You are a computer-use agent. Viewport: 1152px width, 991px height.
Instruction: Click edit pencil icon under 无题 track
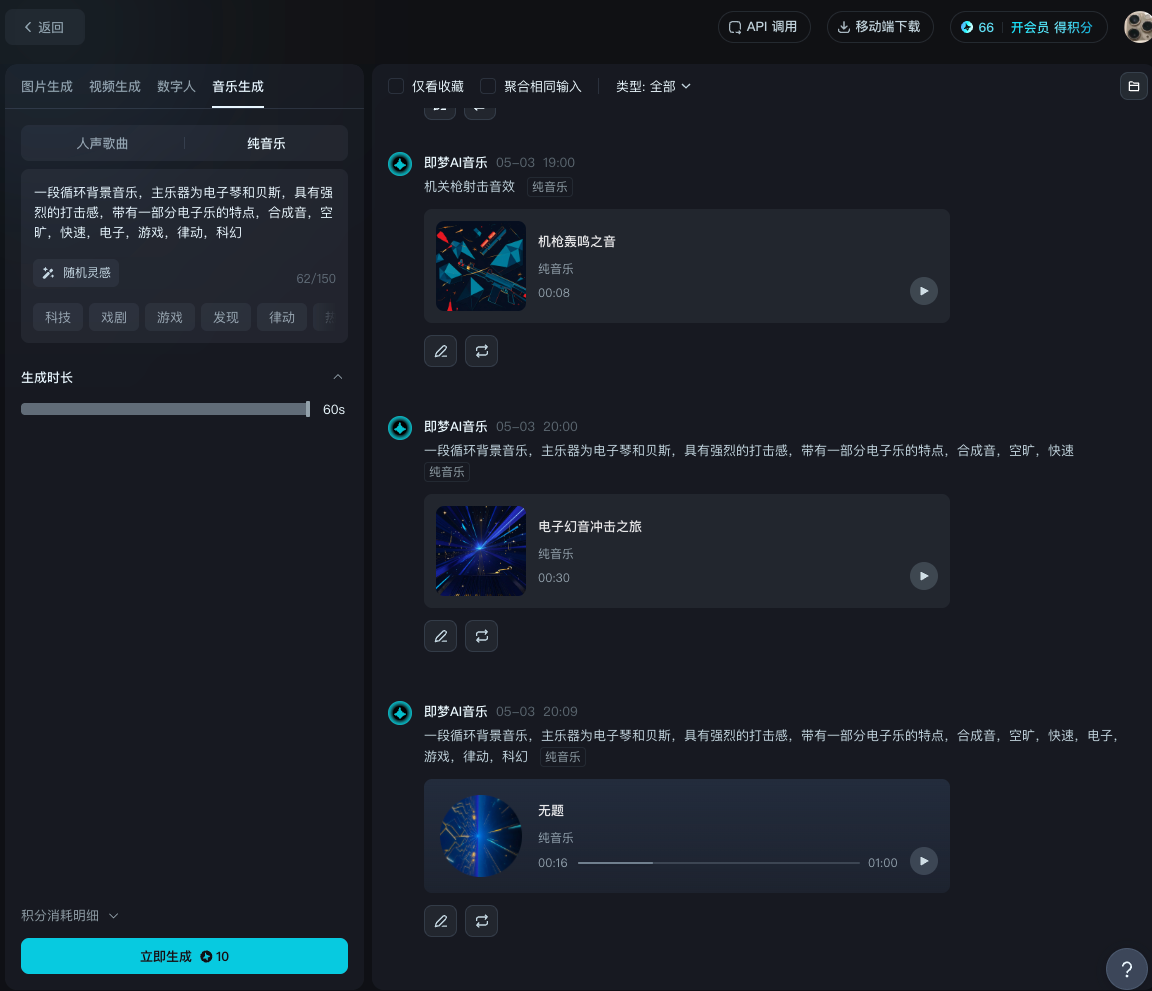[440, 921]
